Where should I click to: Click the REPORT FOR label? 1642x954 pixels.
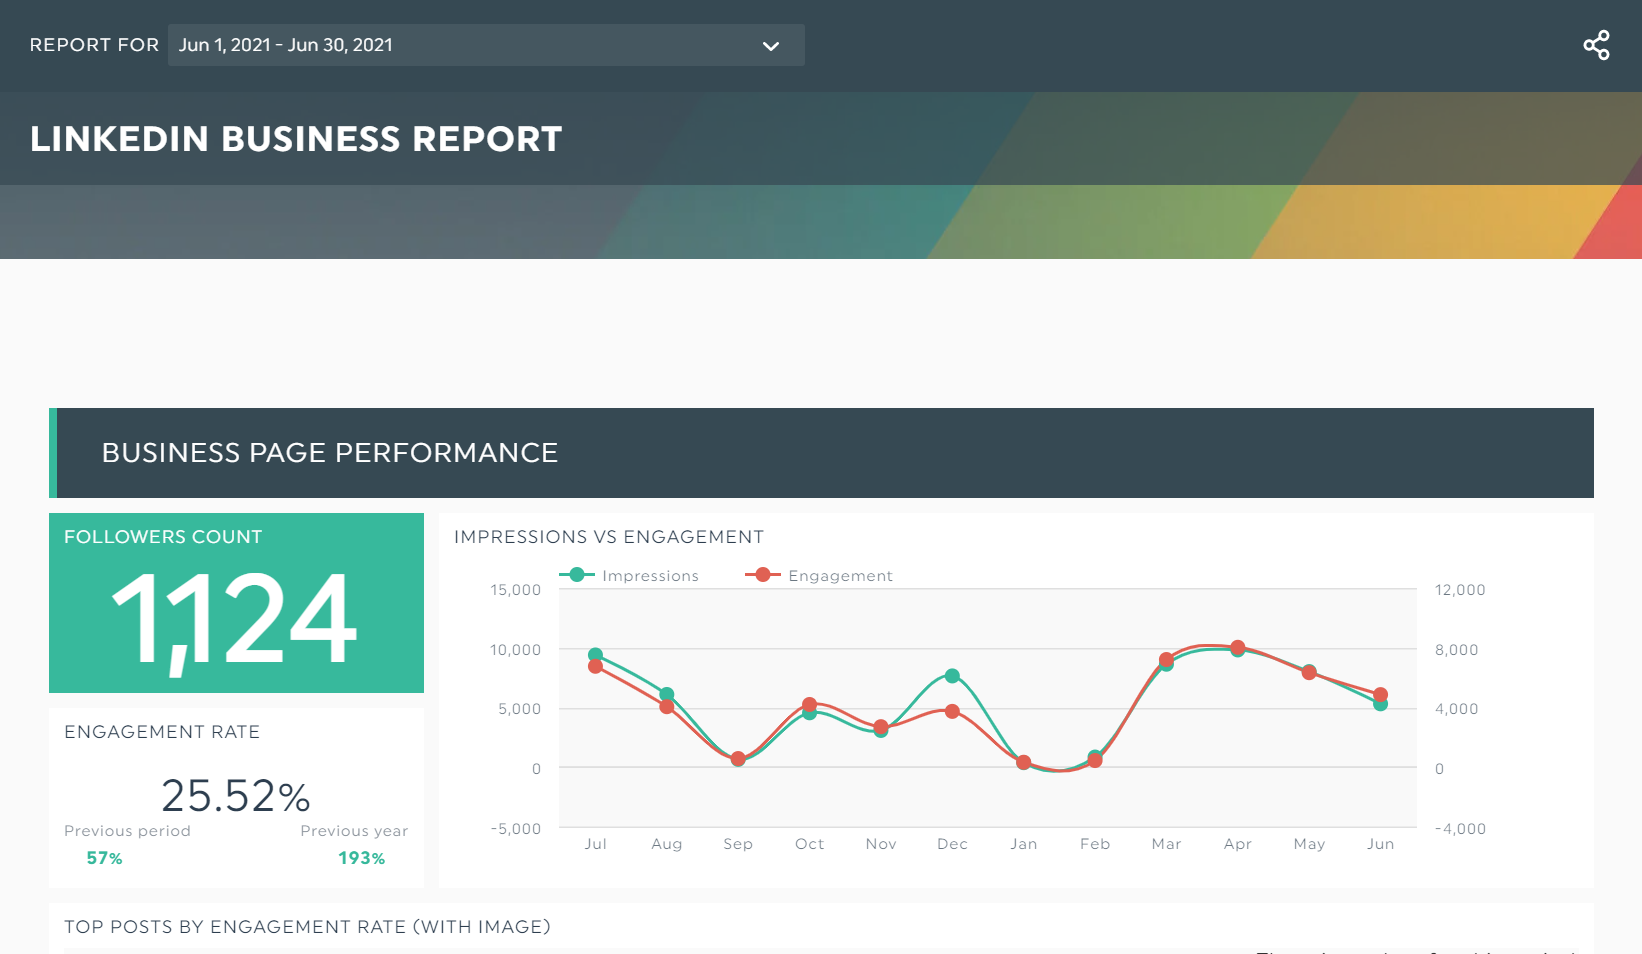94,45
